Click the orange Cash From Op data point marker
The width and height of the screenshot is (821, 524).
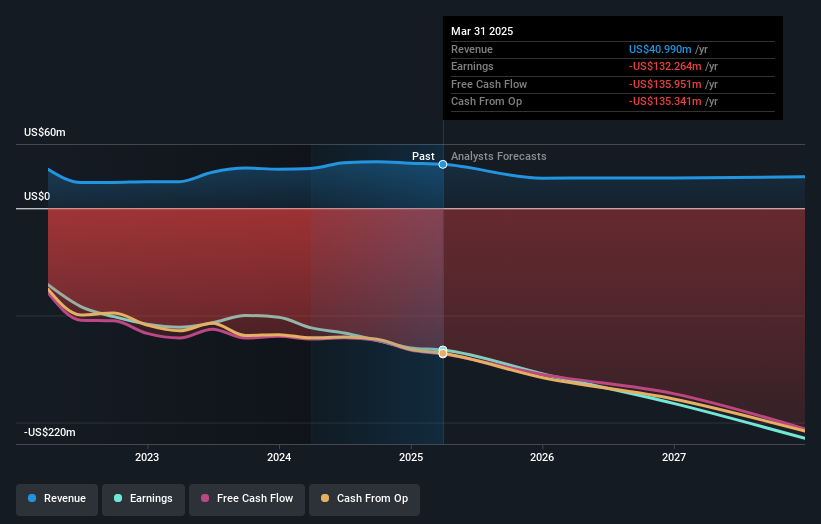tap(443, 354)
